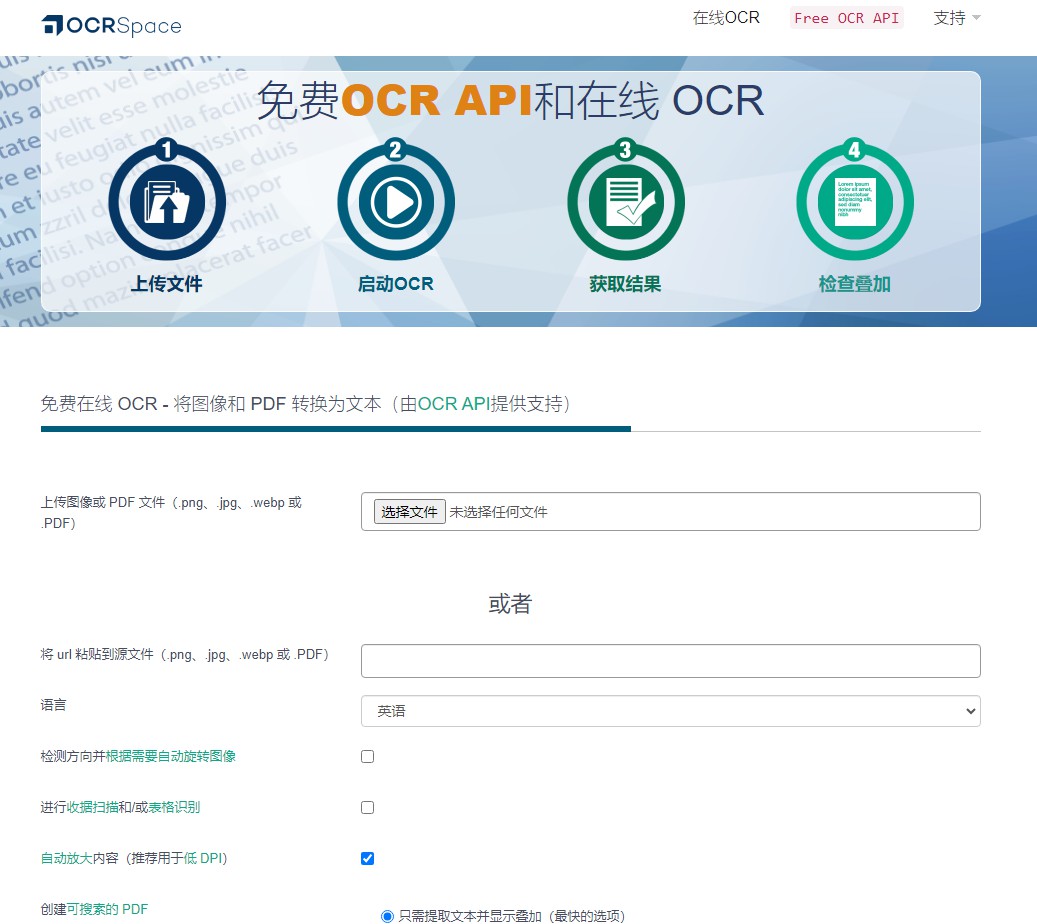Click the OCRSpace logo
This screenshot has width=1037, height=924.
[x=111, y=25]
